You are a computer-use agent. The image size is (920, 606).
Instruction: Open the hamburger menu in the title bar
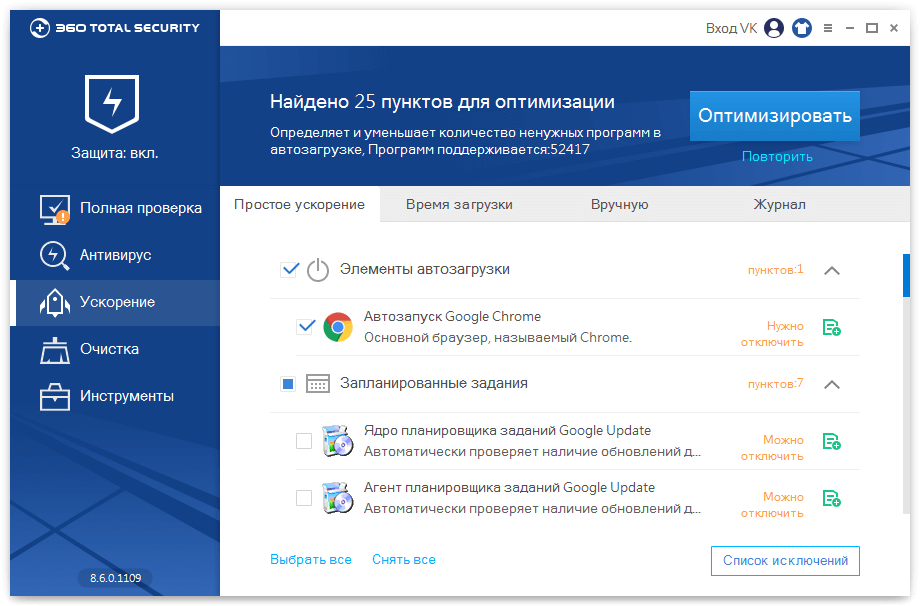(x=828, y=28)
